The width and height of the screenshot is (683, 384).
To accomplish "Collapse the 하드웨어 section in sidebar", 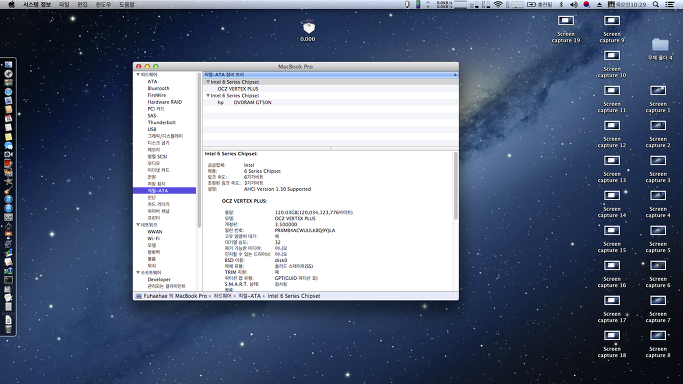I will 138,75.
